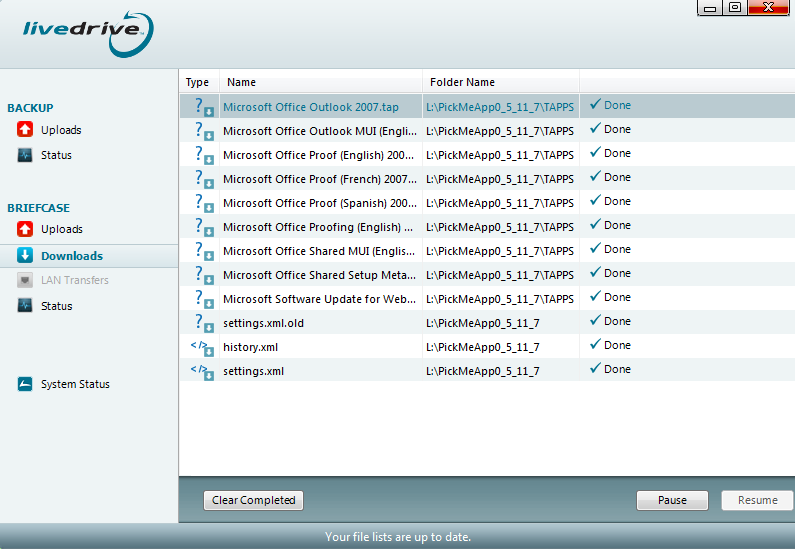Click file type icon for Software Update for Web row
Viewport: 795px width, 549px height.
coord(203,299)
